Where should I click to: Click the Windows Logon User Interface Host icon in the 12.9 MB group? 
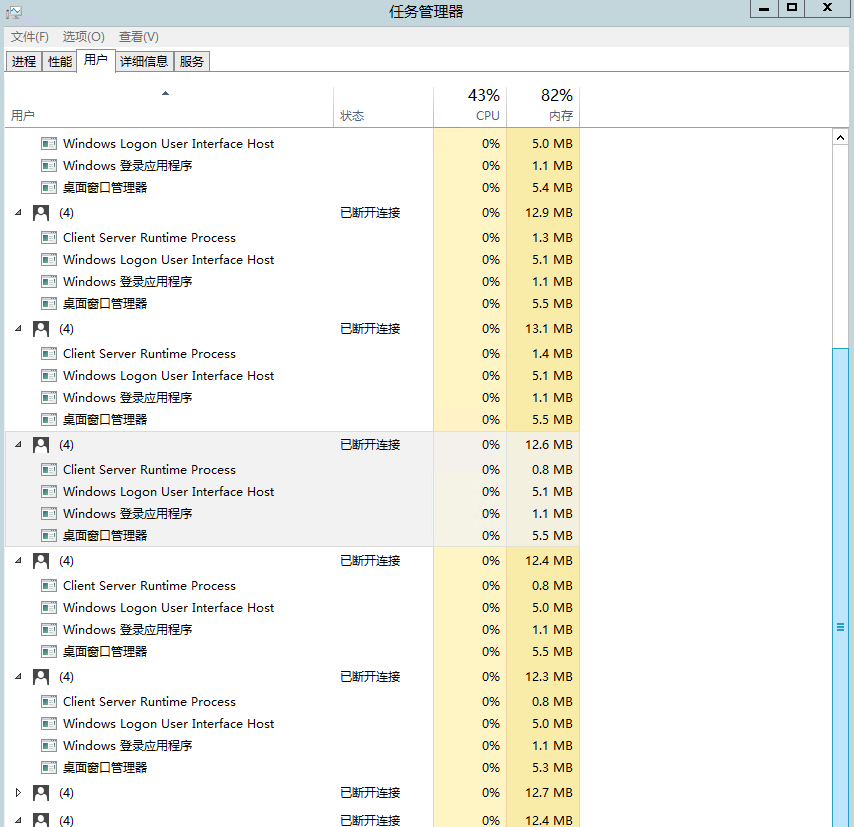(49, 260)
